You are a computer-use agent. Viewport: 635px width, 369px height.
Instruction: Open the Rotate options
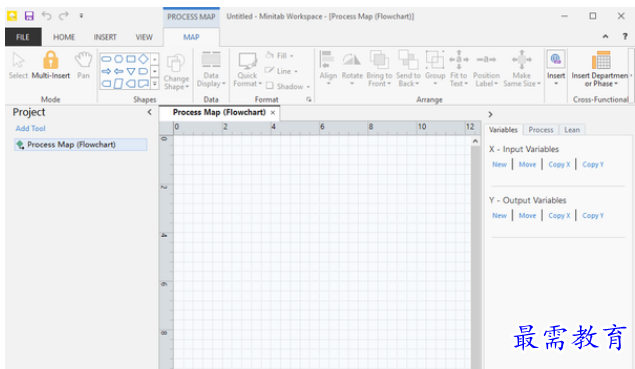(x=352, y=68)
